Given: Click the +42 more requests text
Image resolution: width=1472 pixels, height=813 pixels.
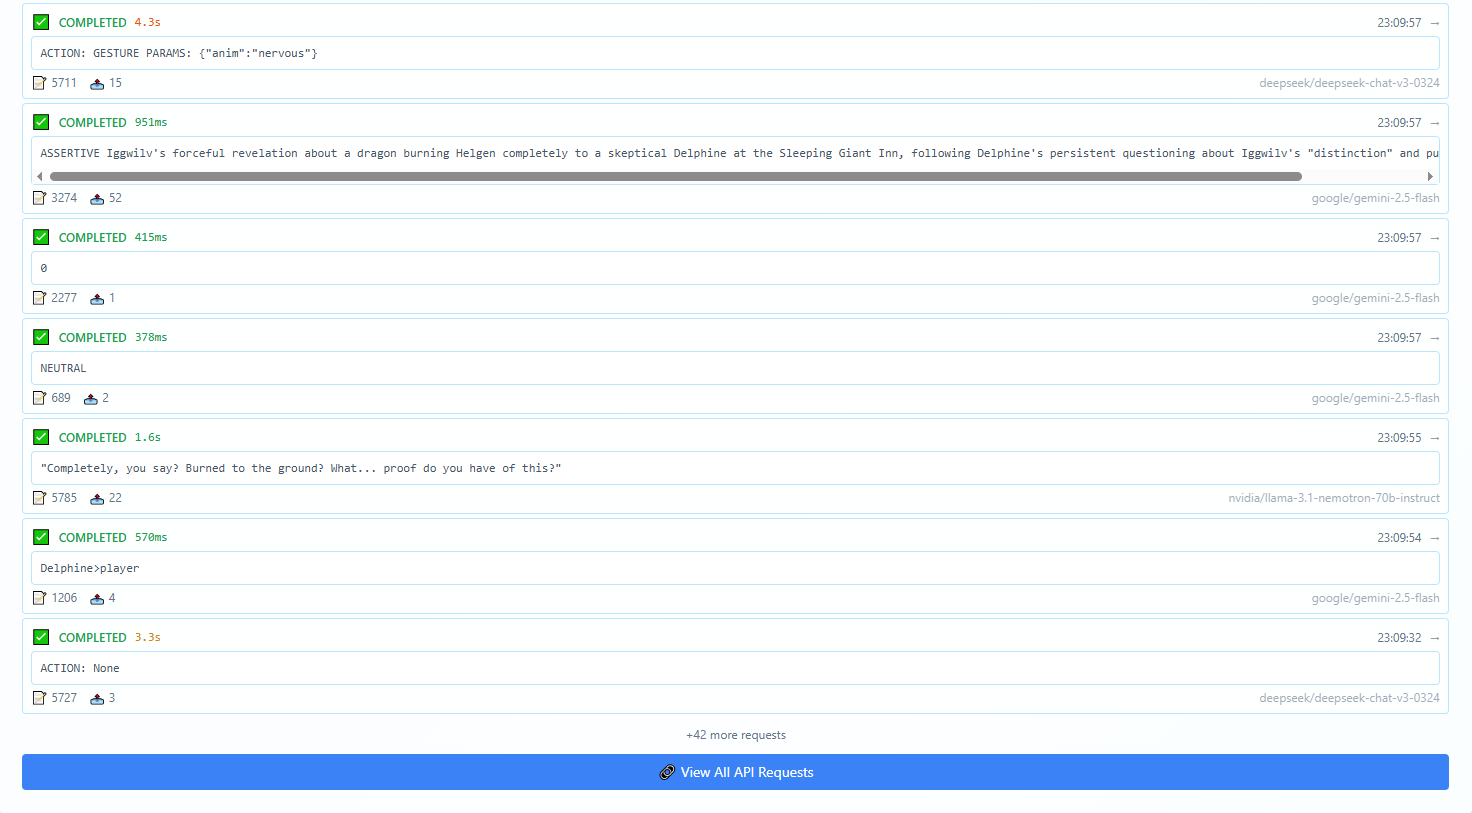Looking at the screenshot, I should click(x=735, y=735).
